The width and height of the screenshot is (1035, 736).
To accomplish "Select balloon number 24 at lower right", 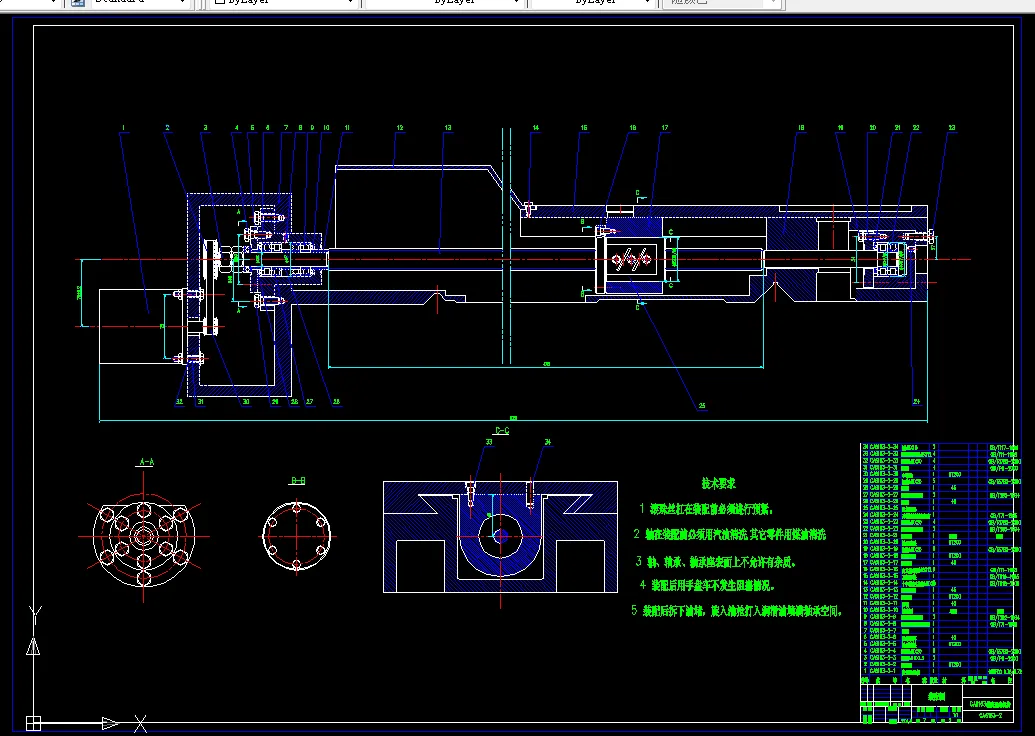I will (916, 401).
